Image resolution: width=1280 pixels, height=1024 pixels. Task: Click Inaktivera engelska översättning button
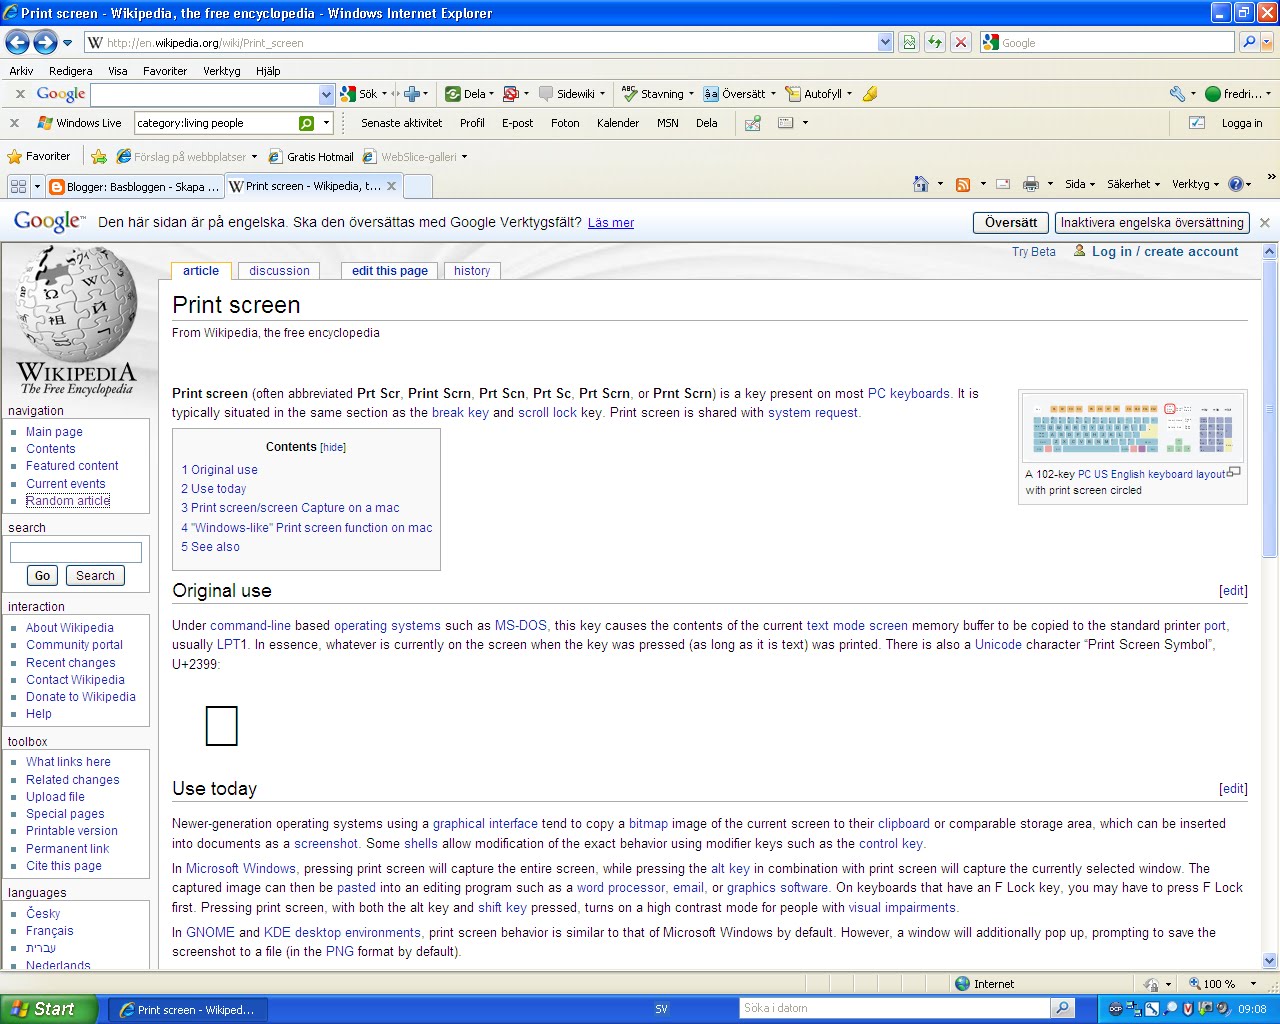(1152, 223)
